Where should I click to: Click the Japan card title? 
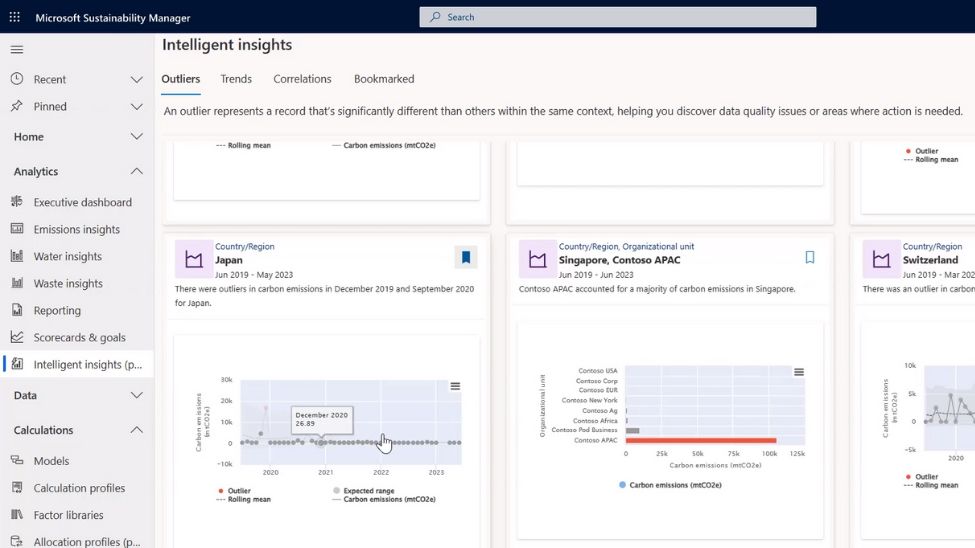pos(229,260)
